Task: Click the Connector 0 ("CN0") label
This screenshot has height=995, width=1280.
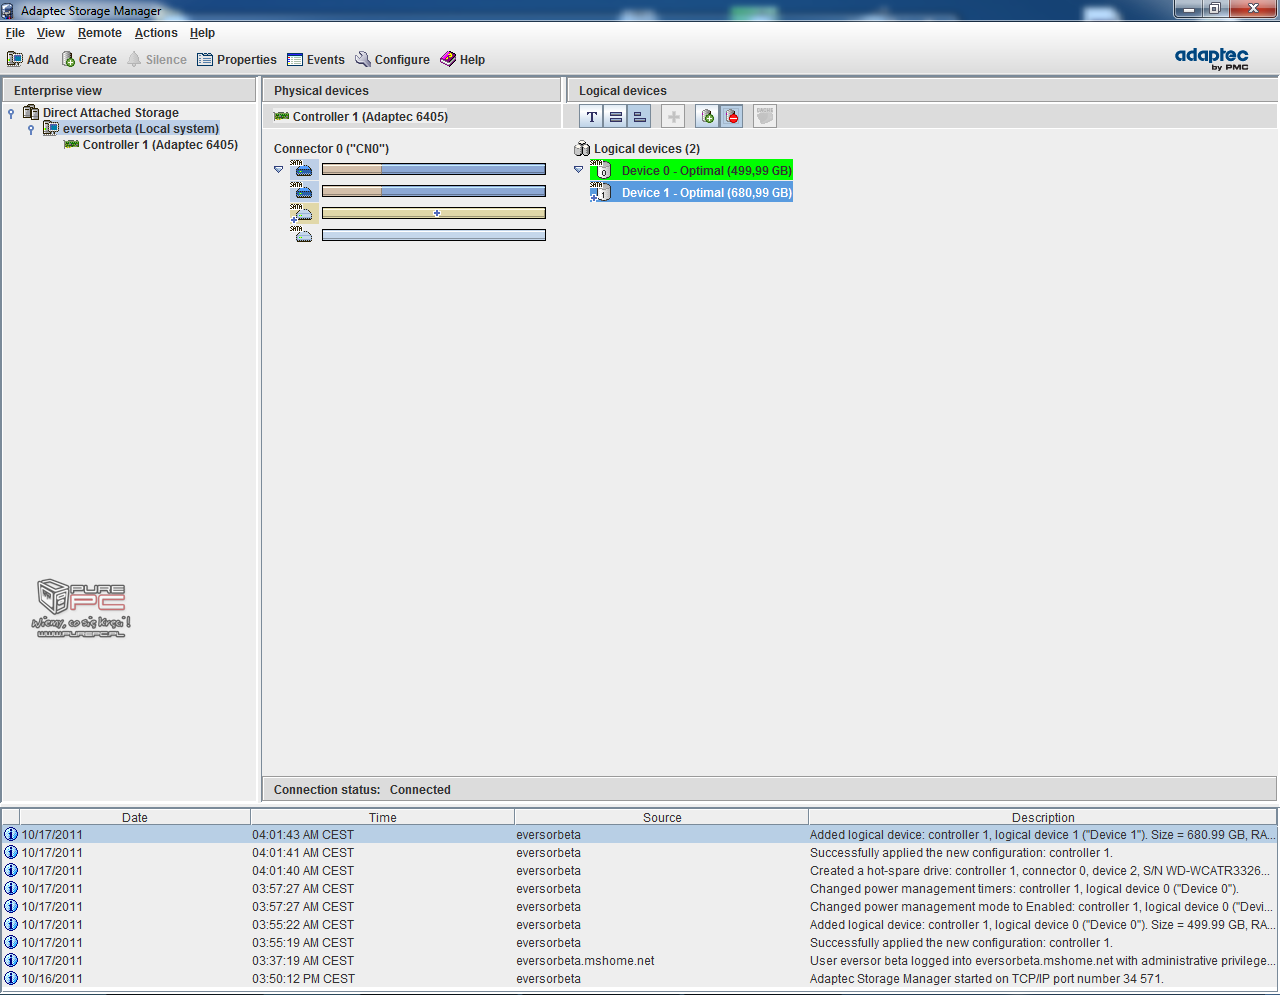Action: click(331, 149)
